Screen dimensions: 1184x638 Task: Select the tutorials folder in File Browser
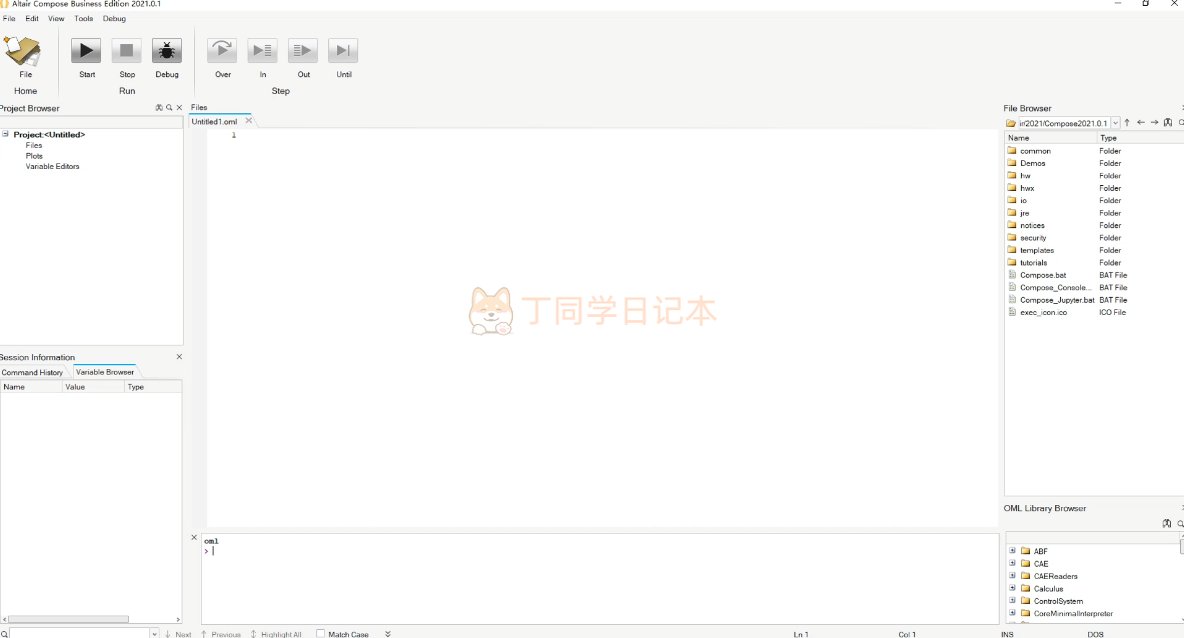pos(1033,263)
